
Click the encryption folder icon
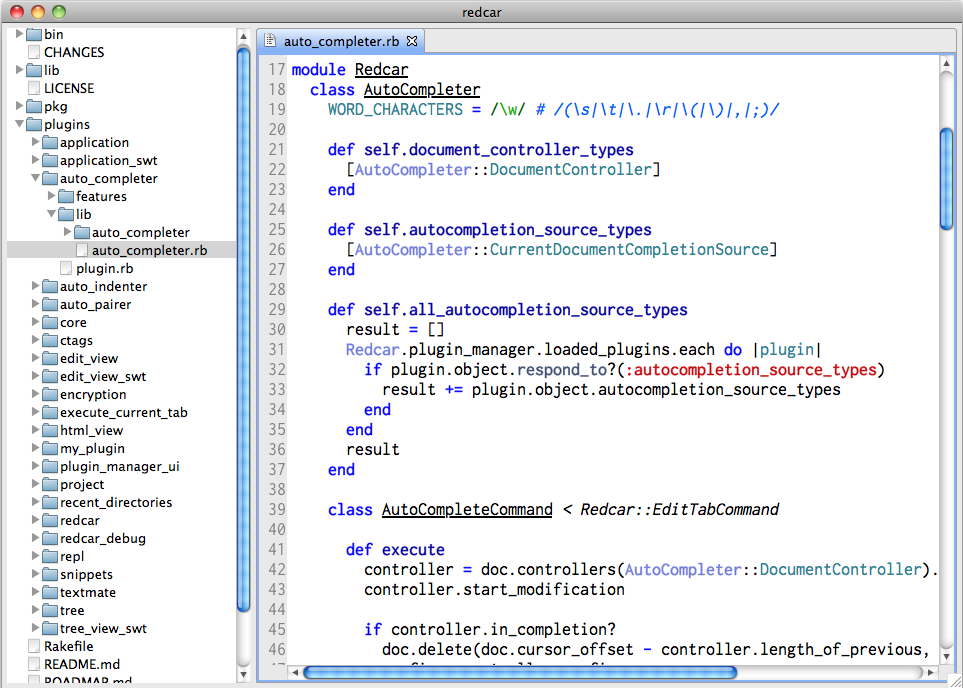click(50, 394)
